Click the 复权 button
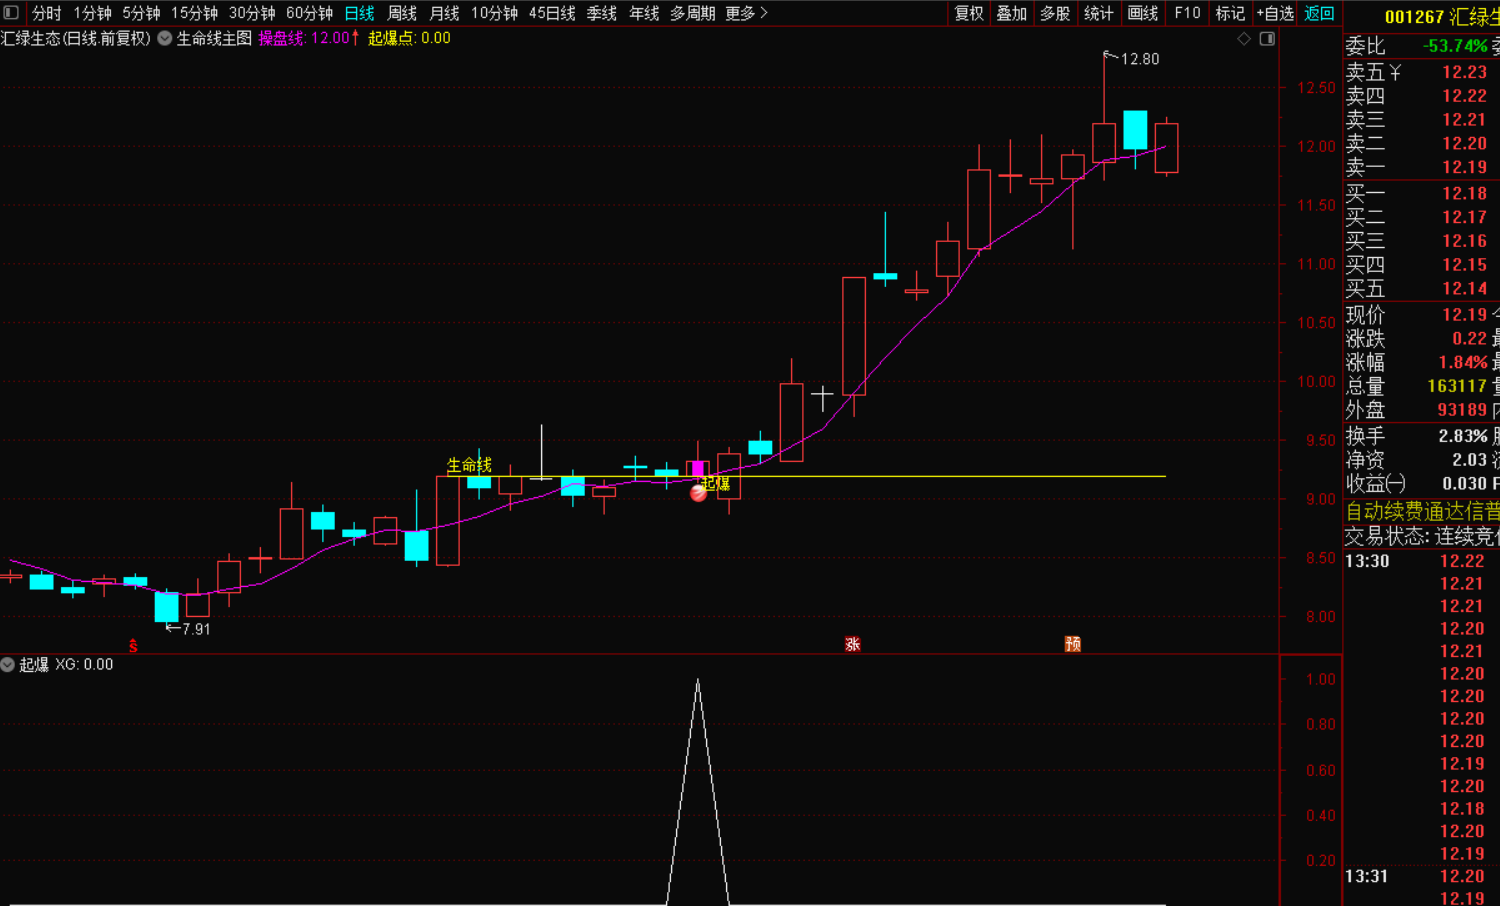Viewport: 1500px width, 906px height. (x=969, y=13)
